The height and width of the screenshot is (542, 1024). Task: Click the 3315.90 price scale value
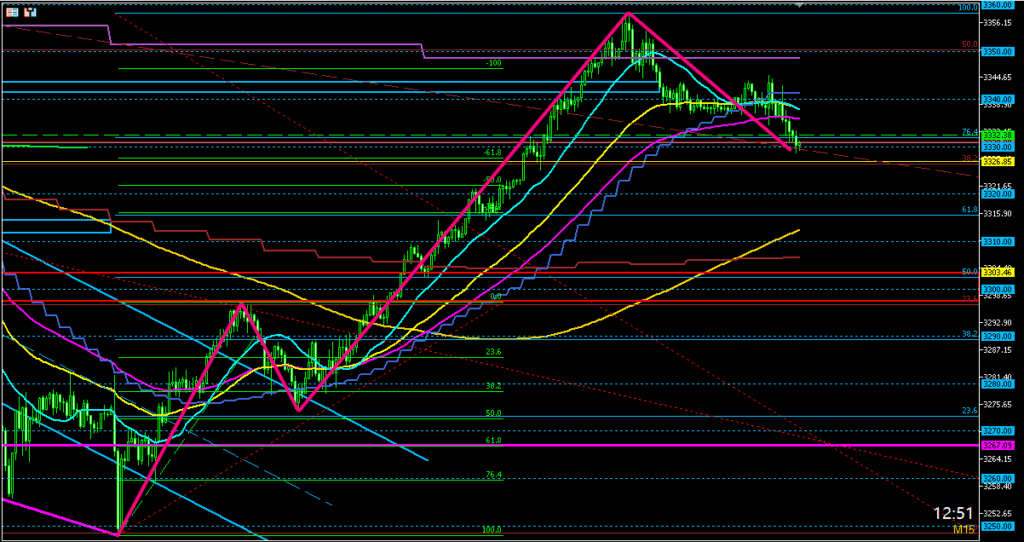point(997,214)
